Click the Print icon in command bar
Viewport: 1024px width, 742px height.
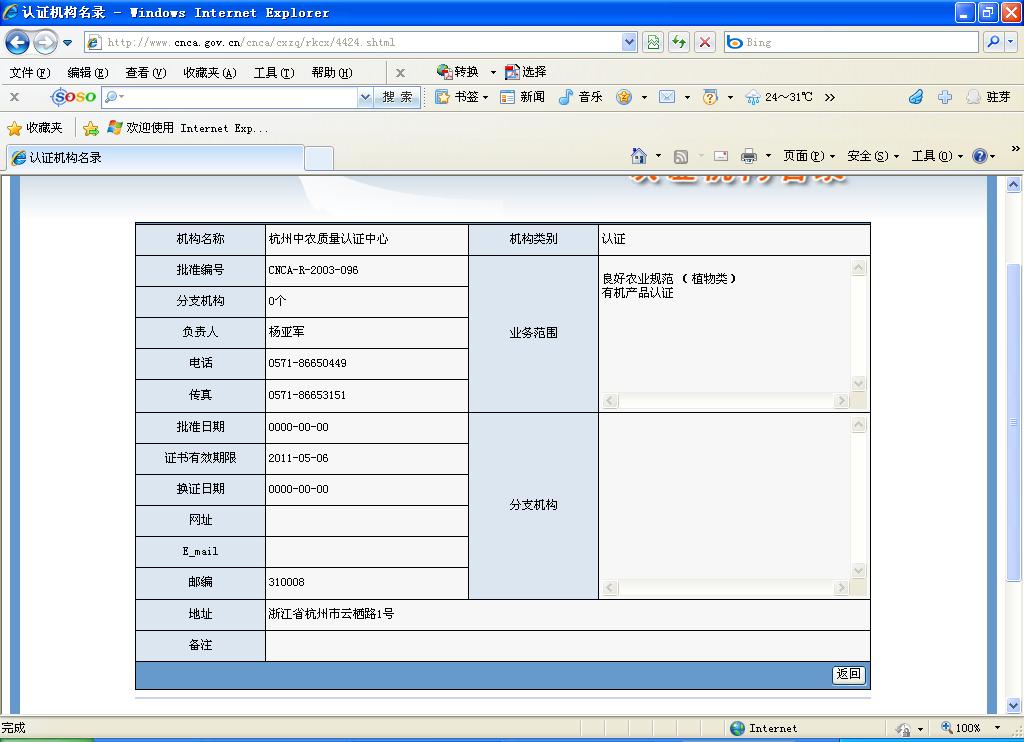click(x=749, y=156)
